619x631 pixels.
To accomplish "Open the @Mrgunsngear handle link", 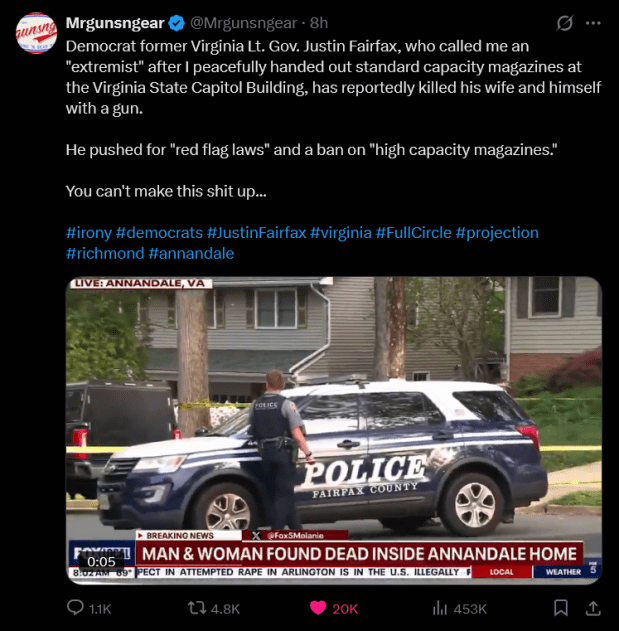I will [243, 23].
